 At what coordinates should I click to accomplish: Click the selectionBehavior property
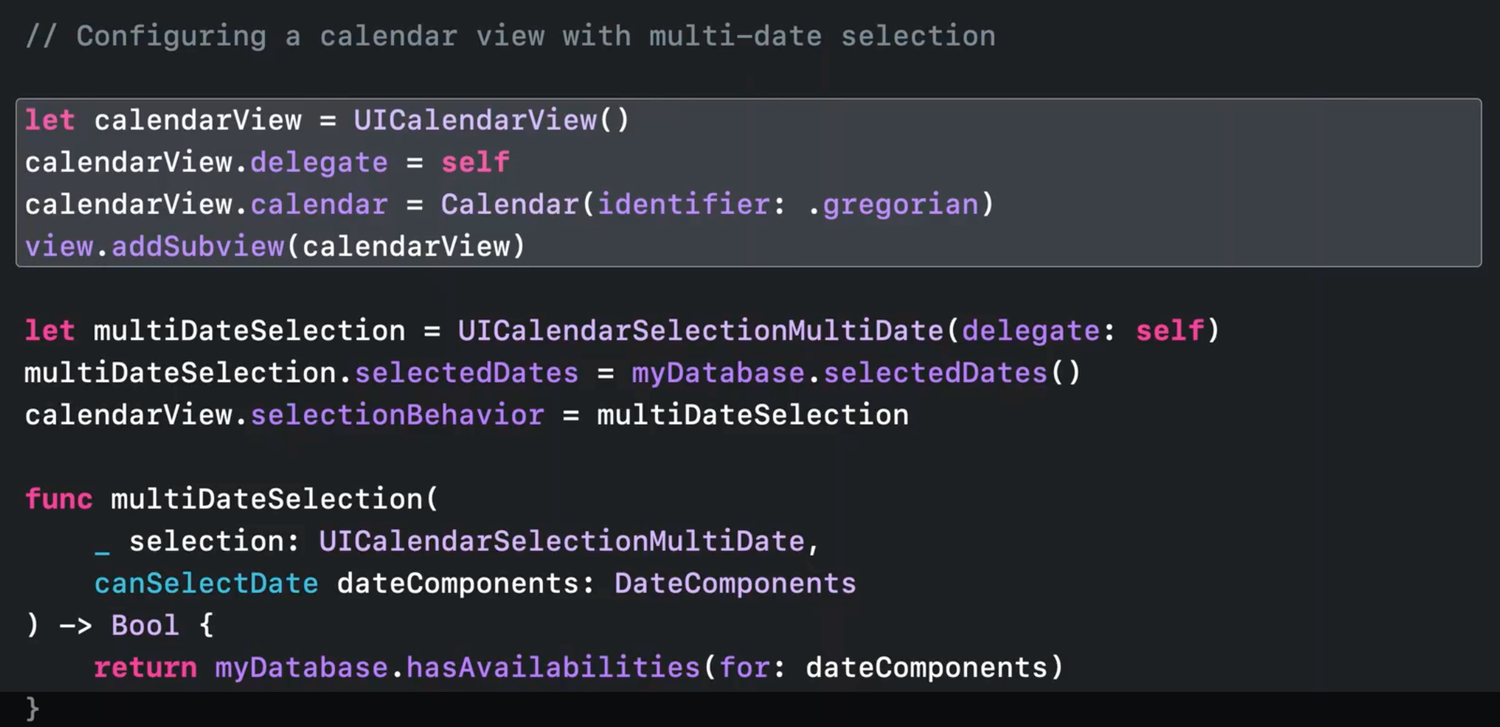tap(397, 414)
